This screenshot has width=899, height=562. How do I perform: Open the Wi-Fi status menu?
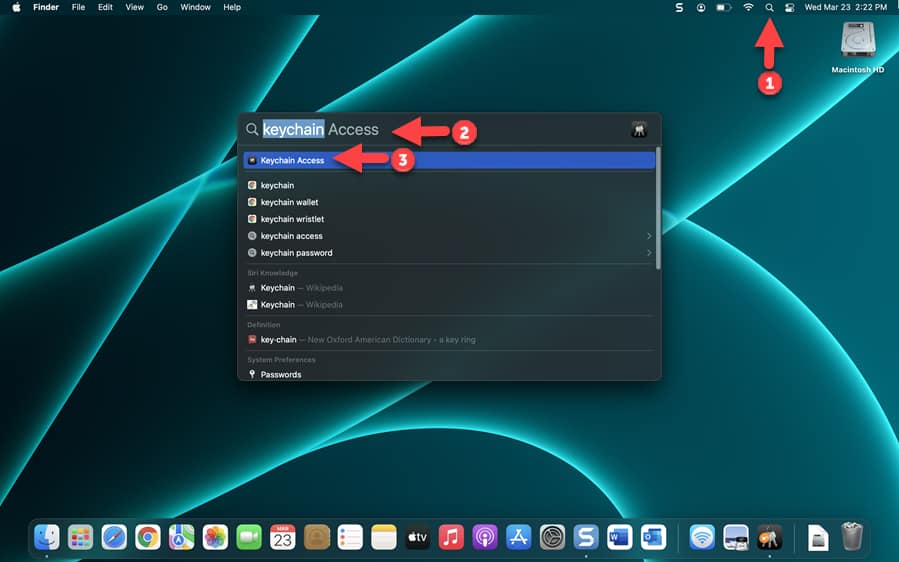click(x=748, y=7)
